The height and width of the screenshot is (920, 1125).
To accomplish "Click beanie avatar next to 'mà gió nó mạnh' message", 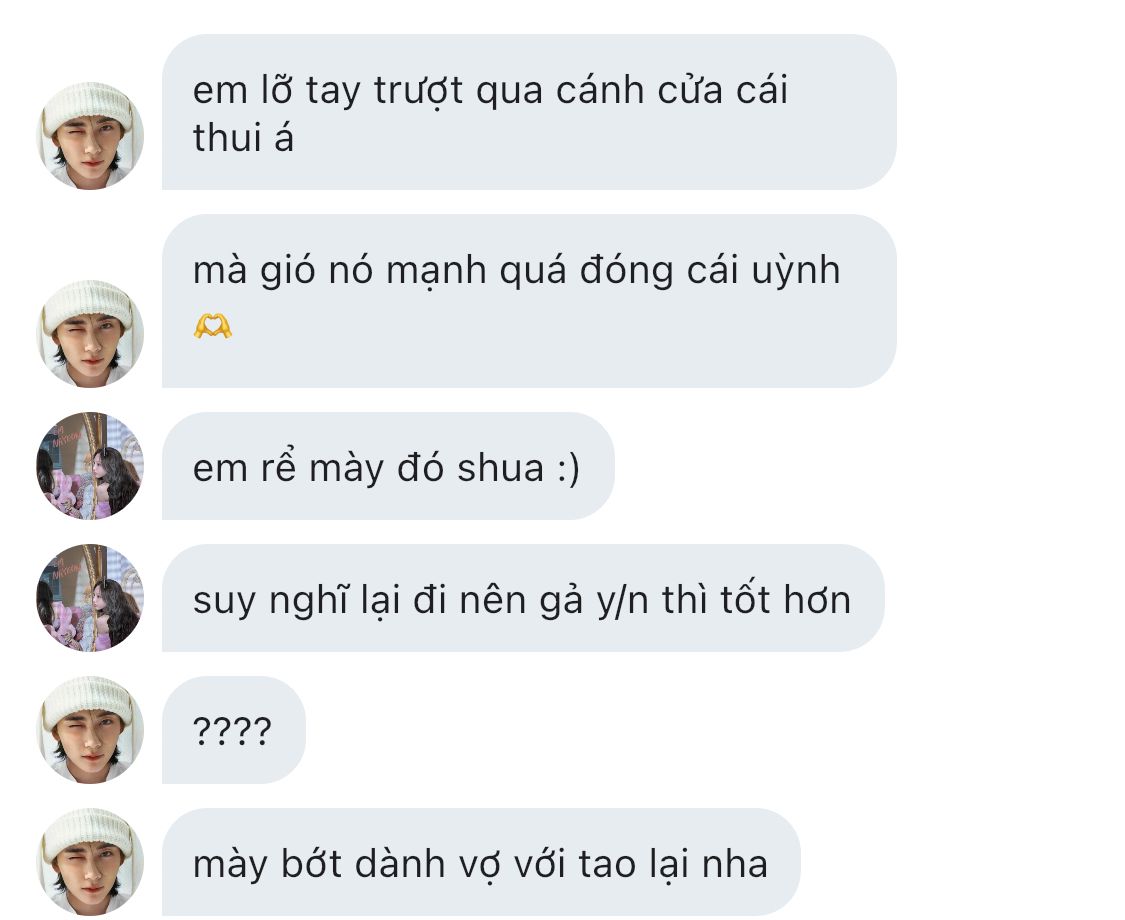I will [90, 334].
